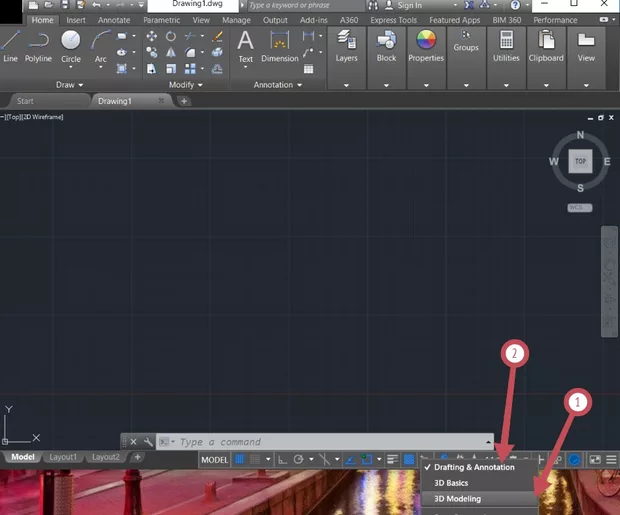Image resolution: width=620 pixels, height=515 pixels.
Task: Click the TOP face of the ViewCube
Action: 580,160
